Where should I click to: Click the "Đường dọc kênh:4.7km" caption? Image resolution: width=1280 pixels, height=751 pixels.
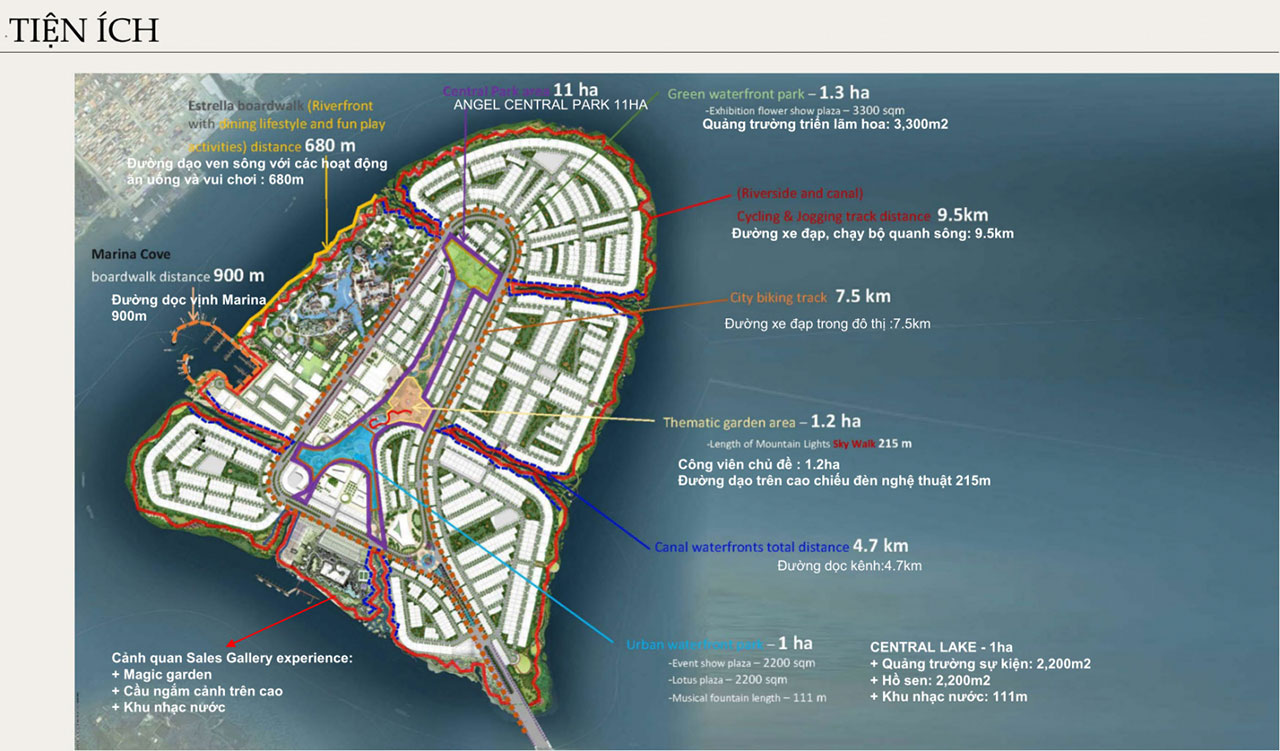pos(849,566)
